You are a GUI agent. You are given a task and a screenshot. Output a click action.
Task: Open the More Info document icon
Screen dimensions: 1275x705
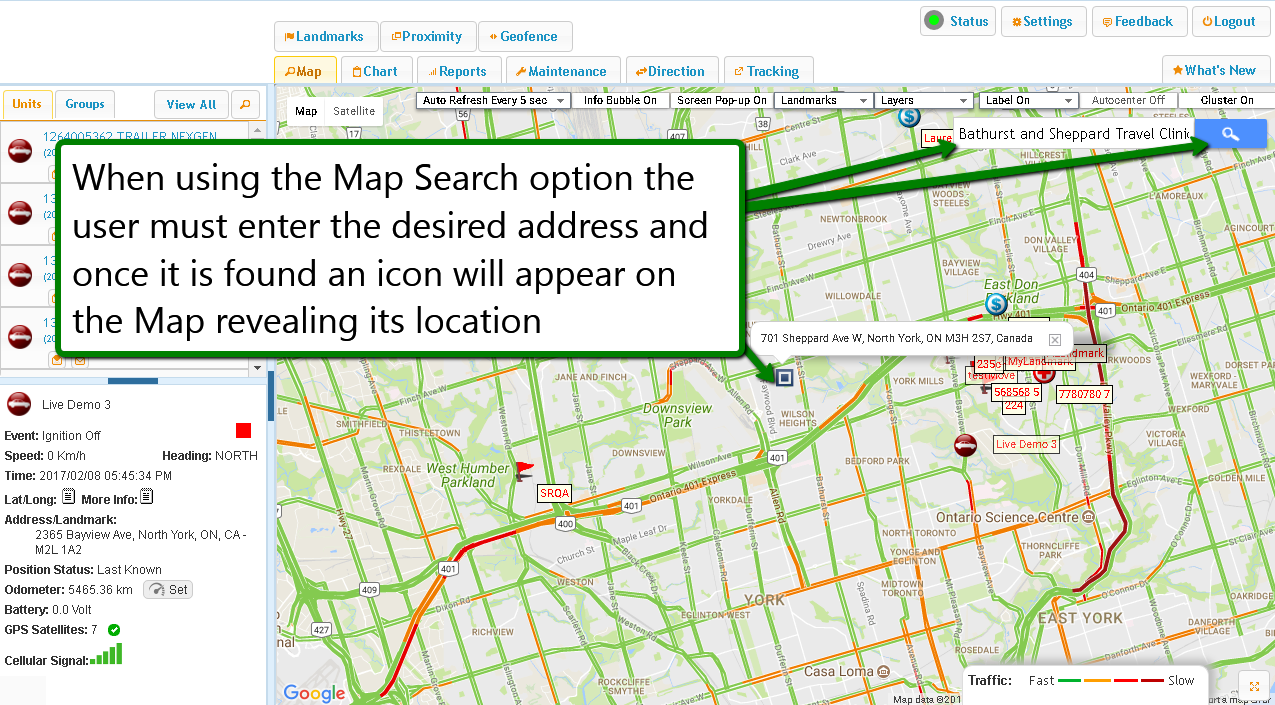[146, 497]
